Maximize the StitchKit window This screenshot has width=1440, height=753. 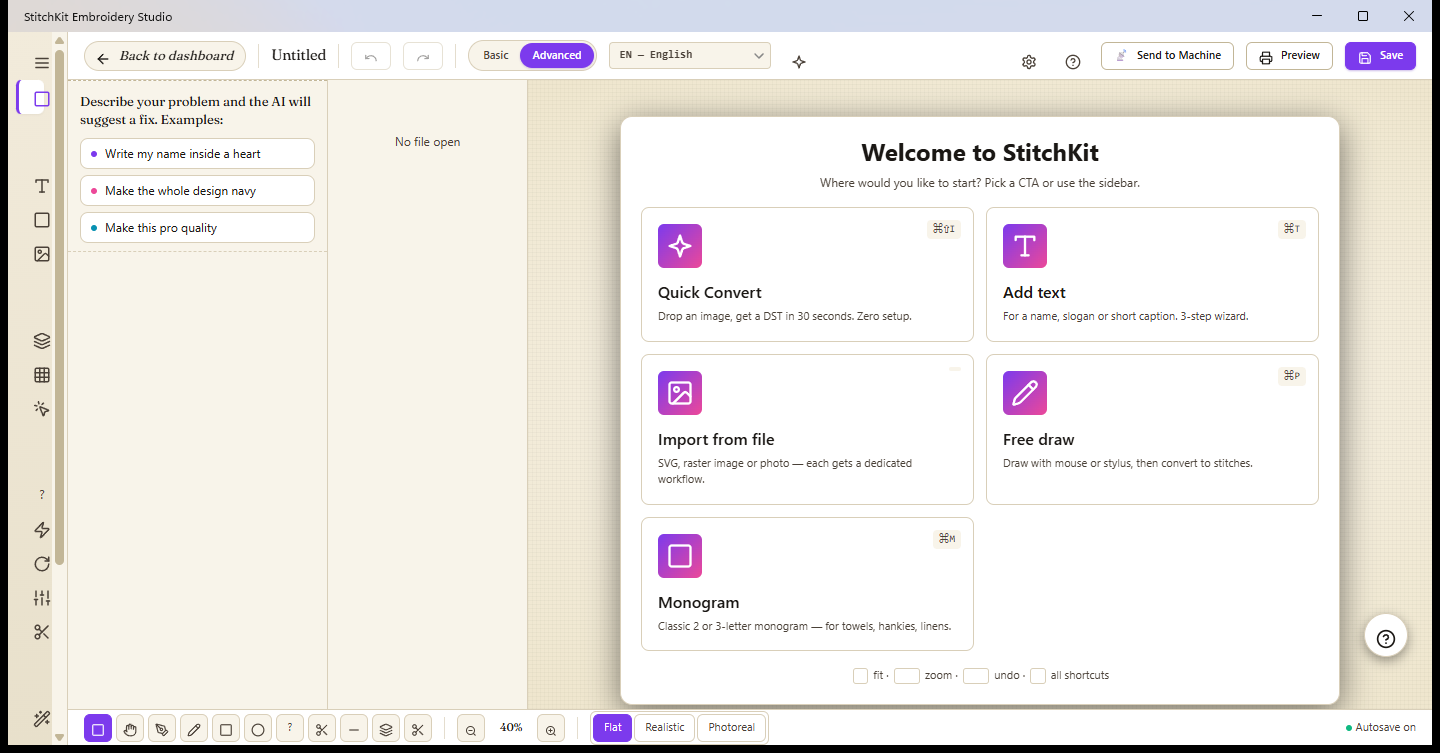(x=1362, y=16)
